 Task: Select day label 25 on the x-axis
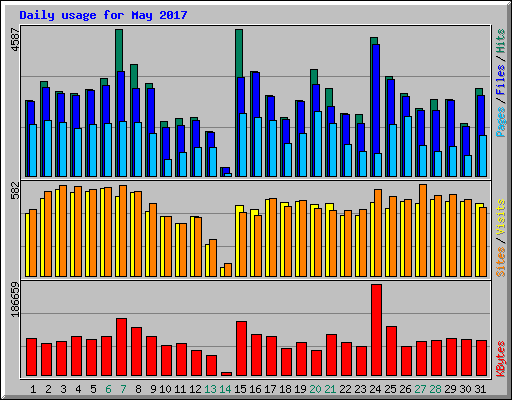click(x=390, y=389)
